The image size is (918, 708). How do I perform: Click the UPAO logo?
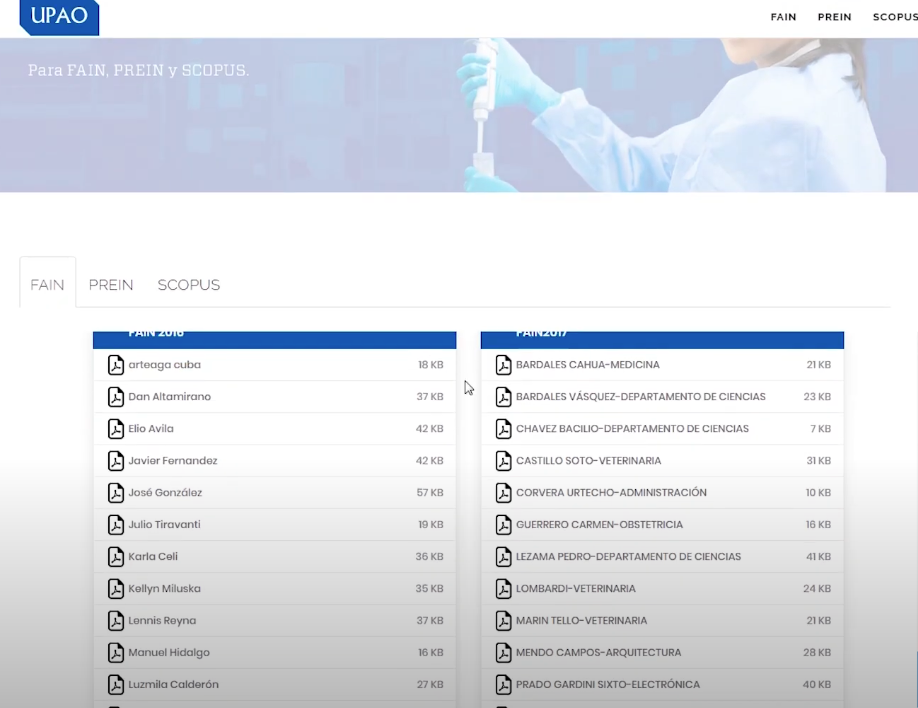(x=59, y=17)
